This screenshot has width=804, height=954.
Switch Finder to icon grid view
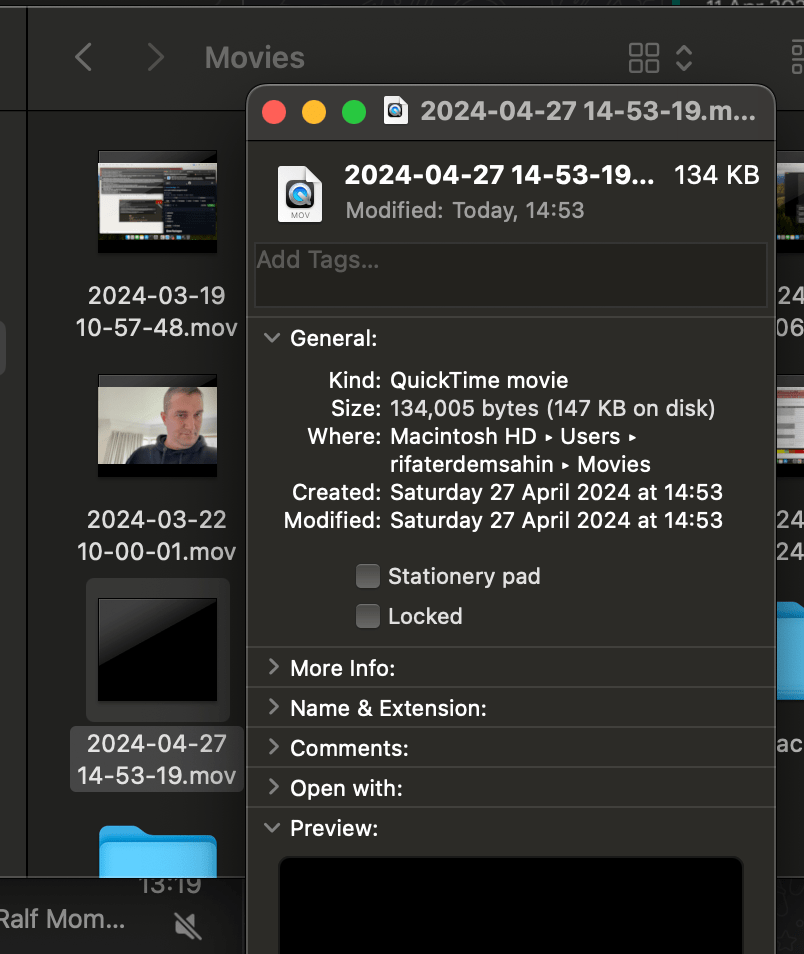pyautogui.click(x=644, y=58)
